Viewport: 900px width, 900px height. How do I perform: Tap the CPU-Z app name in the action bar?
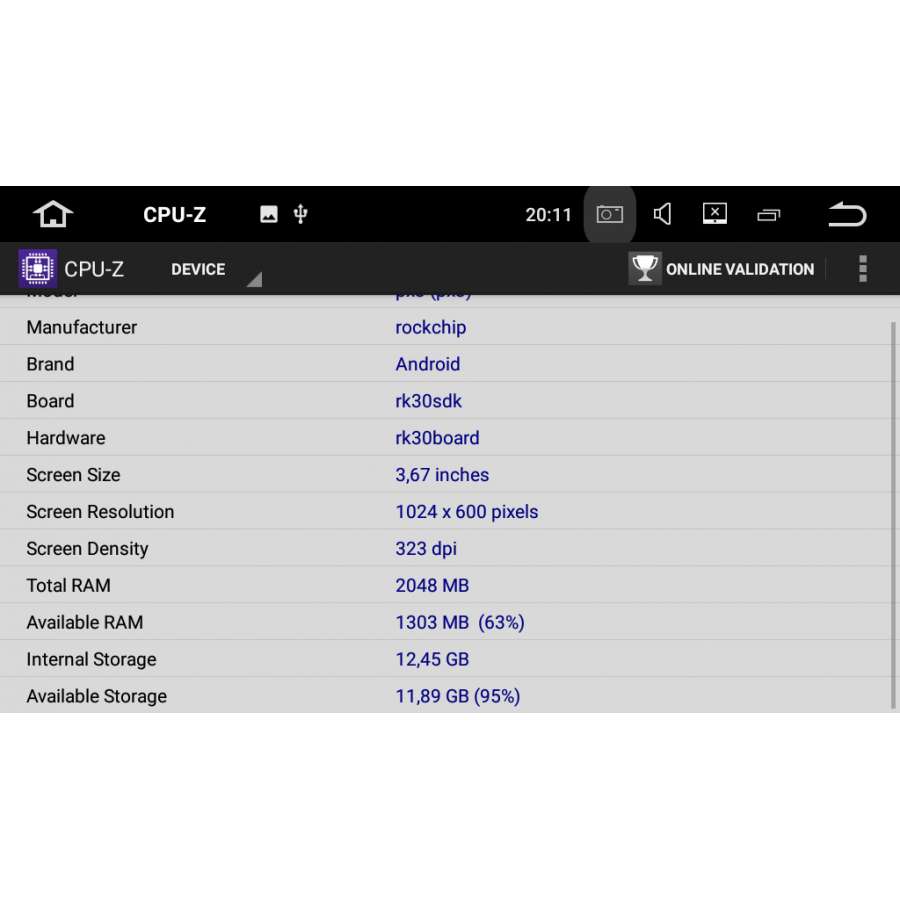(94, 269)
